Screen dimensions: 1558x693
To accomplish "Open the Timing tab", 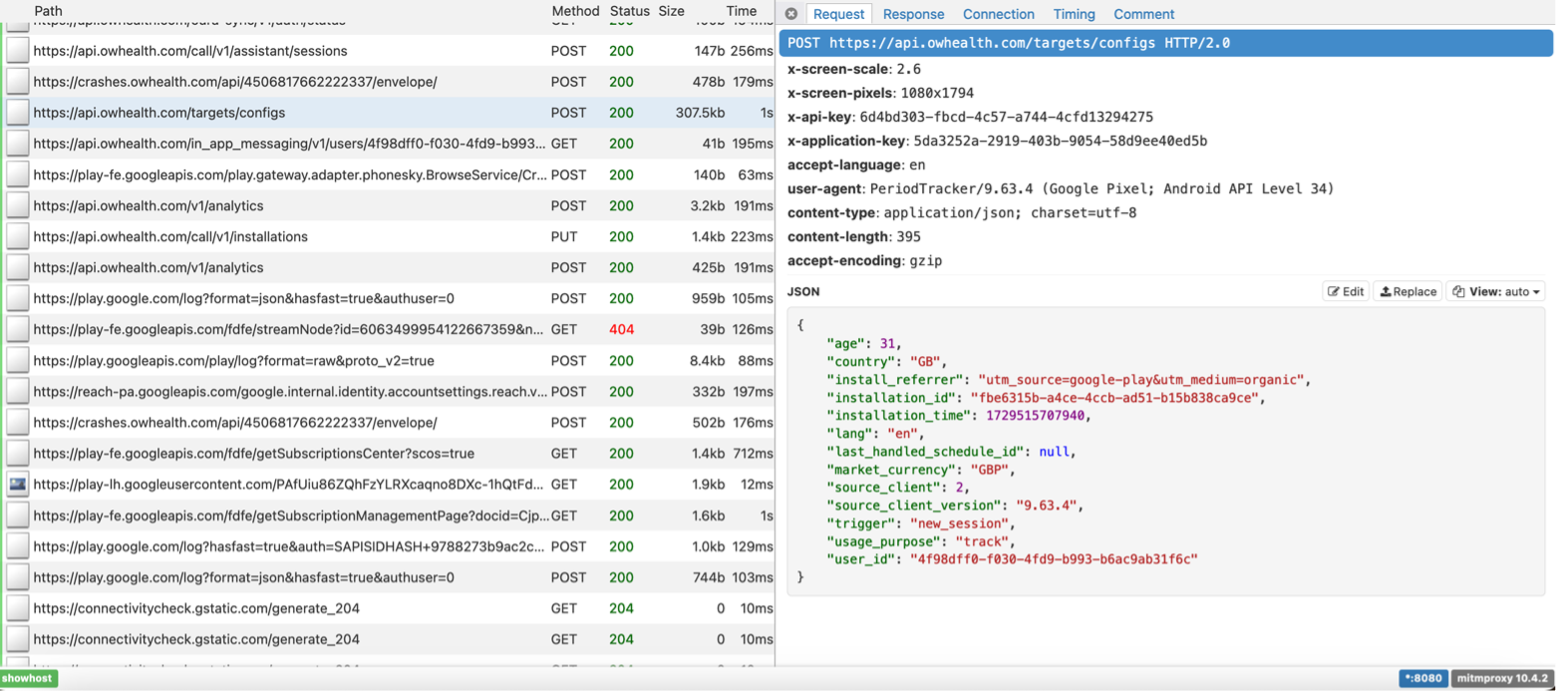I will [1074, 14].
